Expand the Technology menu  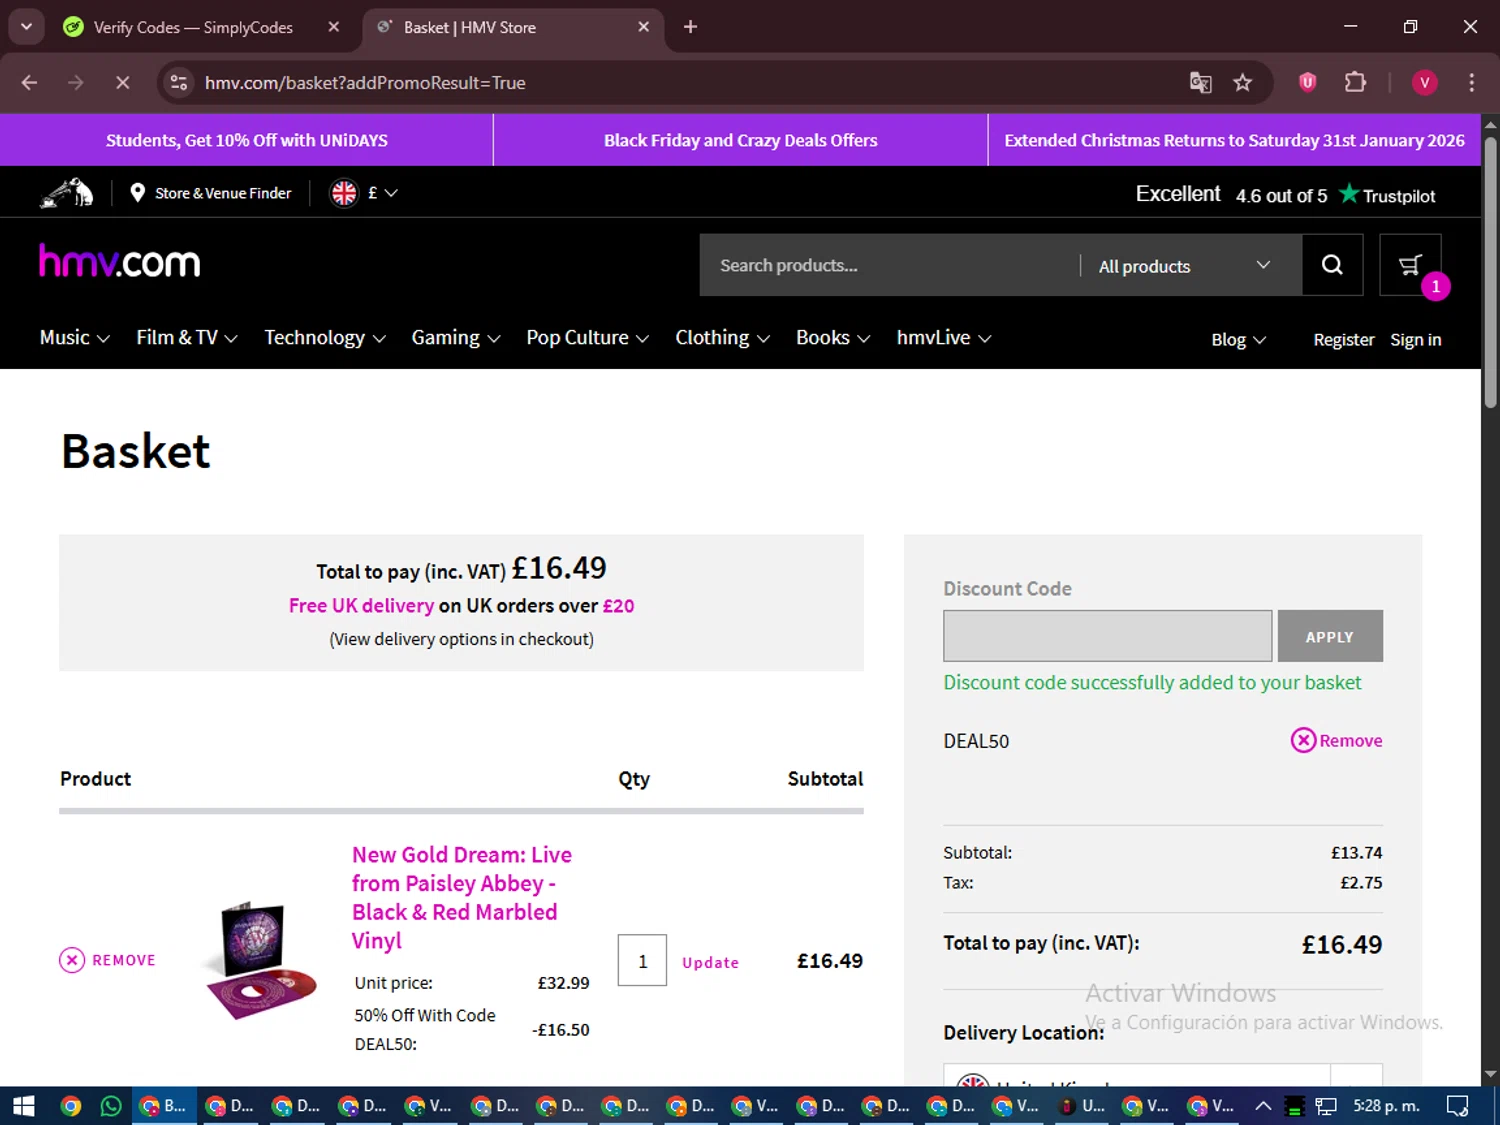[325, 338]
